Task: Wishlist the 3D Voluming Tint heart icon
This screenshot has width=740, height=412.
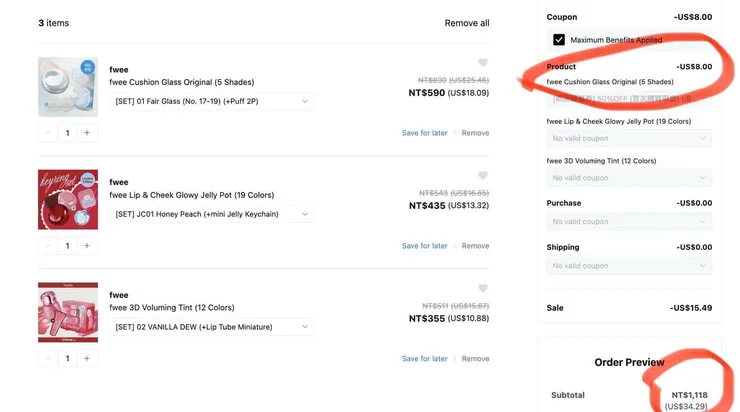Action: (x=483, y=289)
